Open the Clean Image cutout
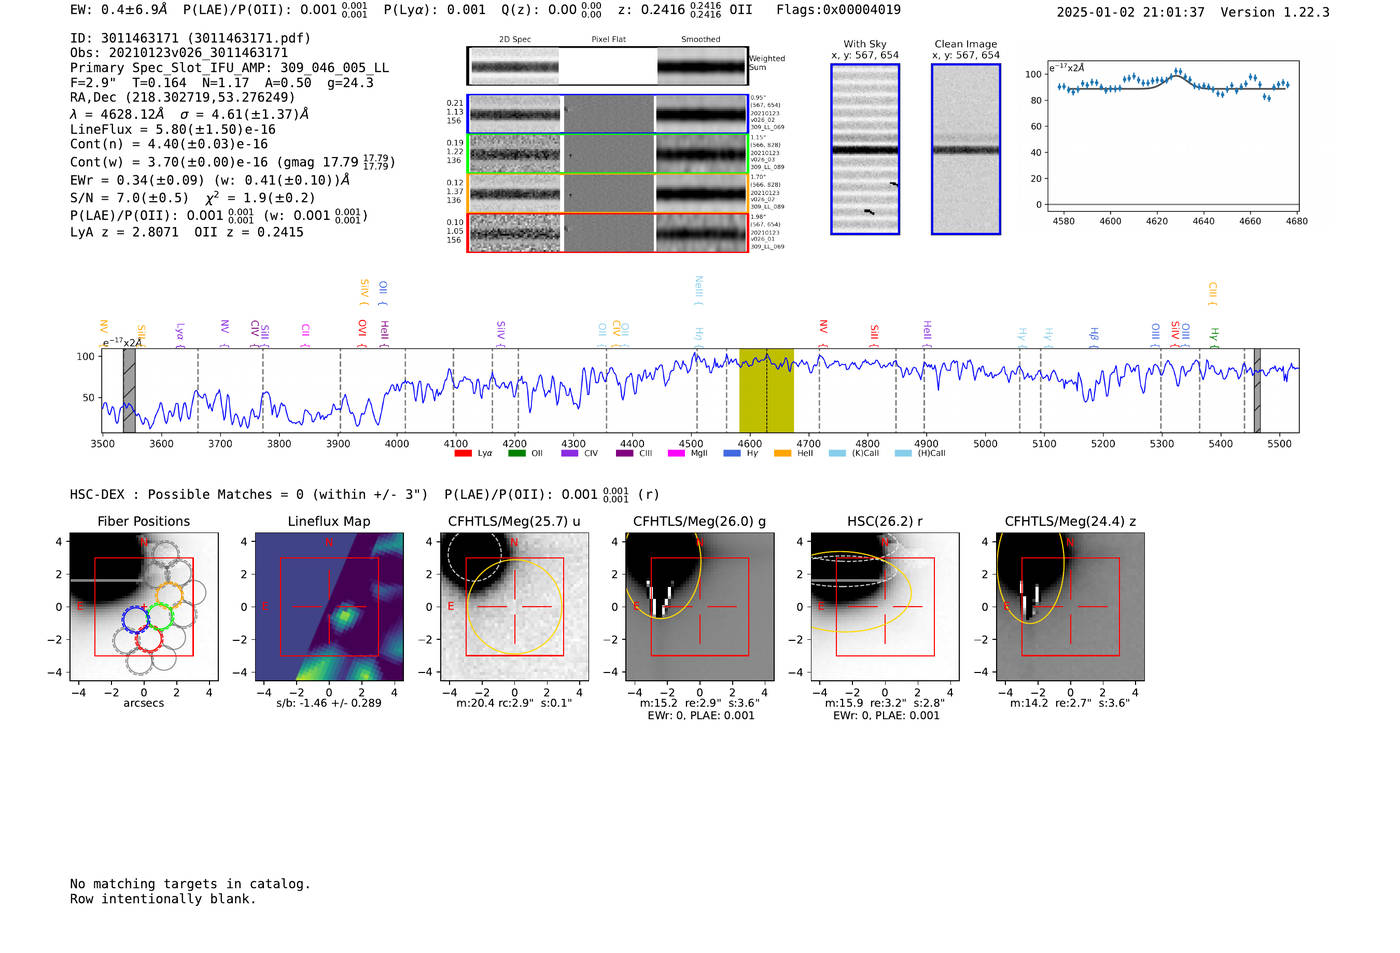This screenshot has width=1400, height=953. [966, 149]
